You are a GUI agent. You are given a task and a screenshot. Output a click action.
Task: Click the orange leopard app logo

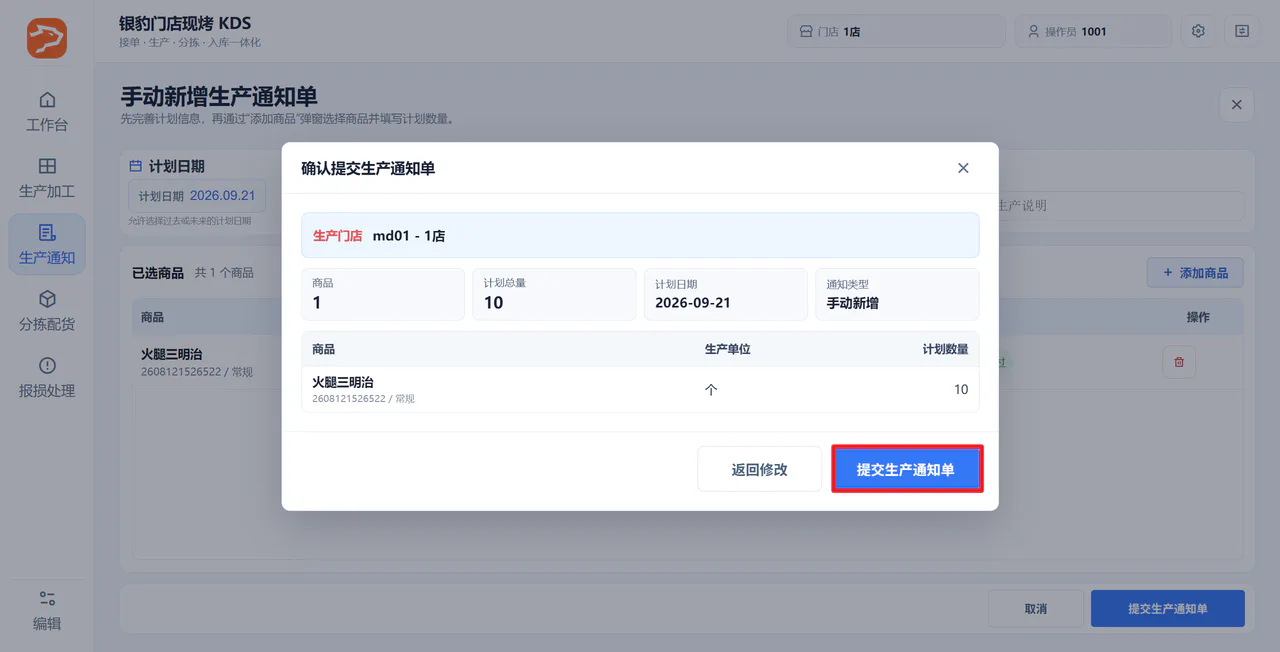[x=47, y=38]
